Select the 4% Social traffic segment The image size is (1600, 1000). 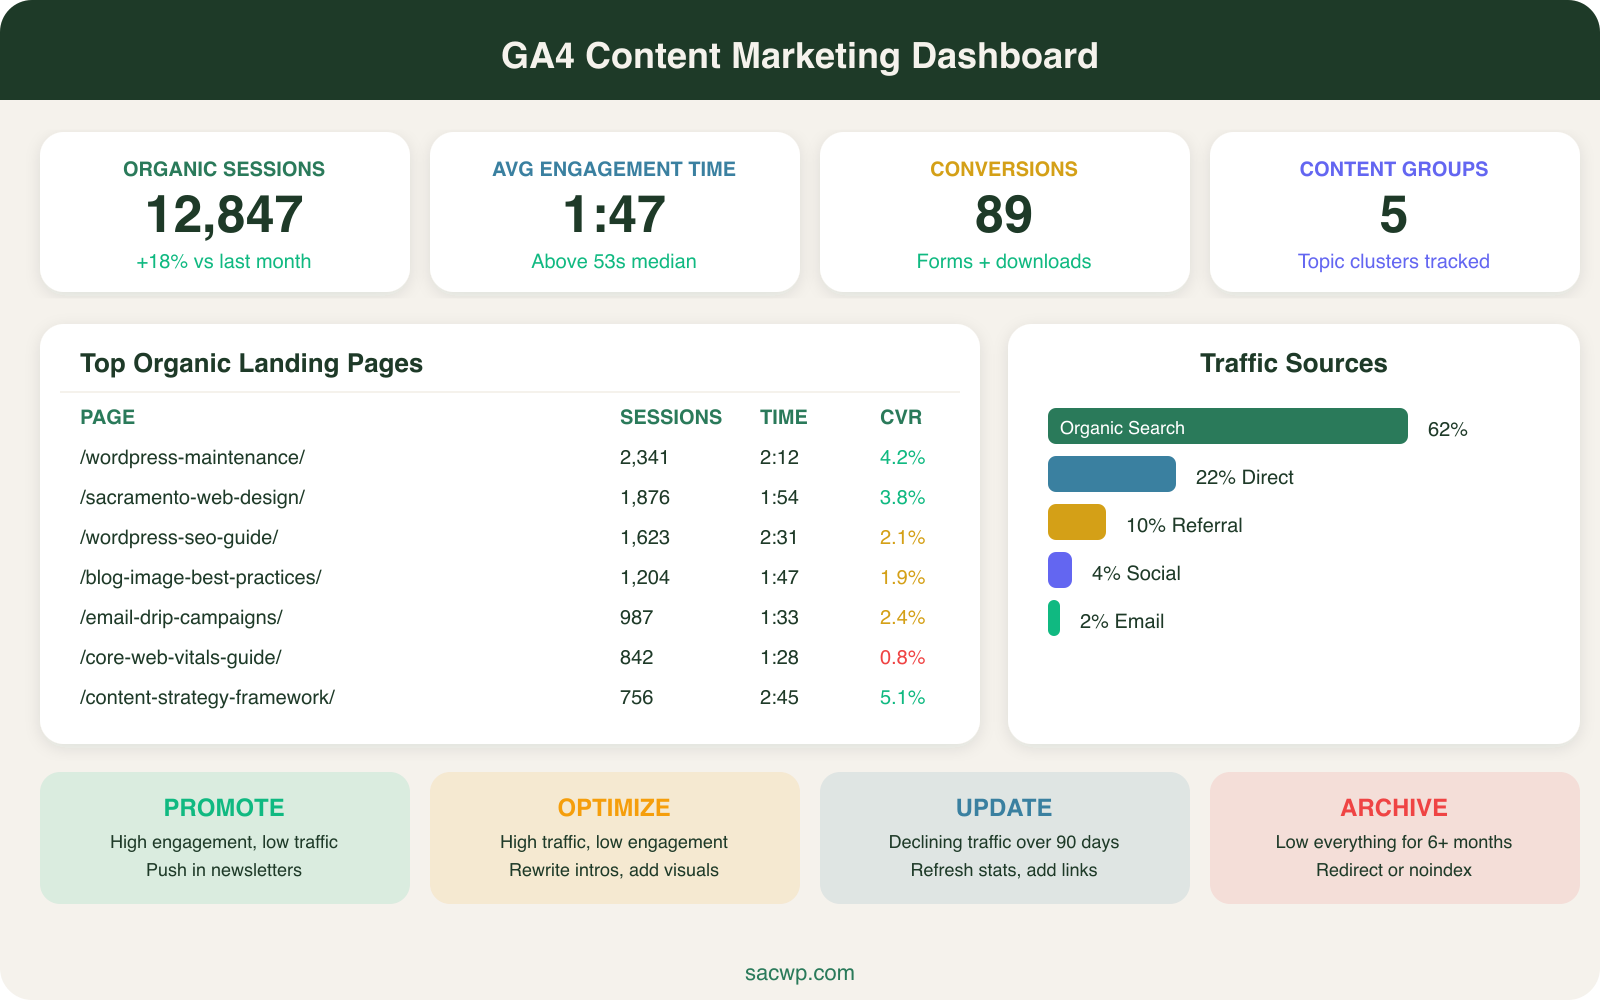coord(1059,570)
